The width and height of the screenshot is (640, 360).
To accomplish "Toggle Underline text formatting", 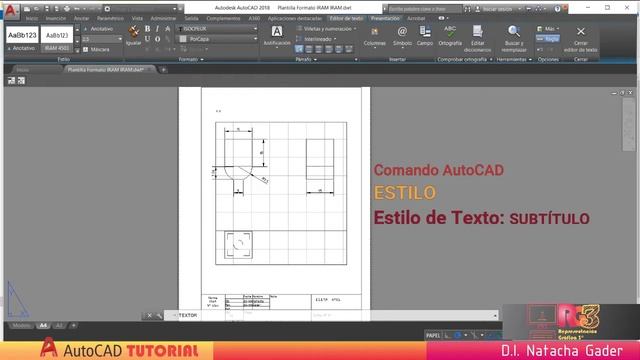I will click(147, 39).
